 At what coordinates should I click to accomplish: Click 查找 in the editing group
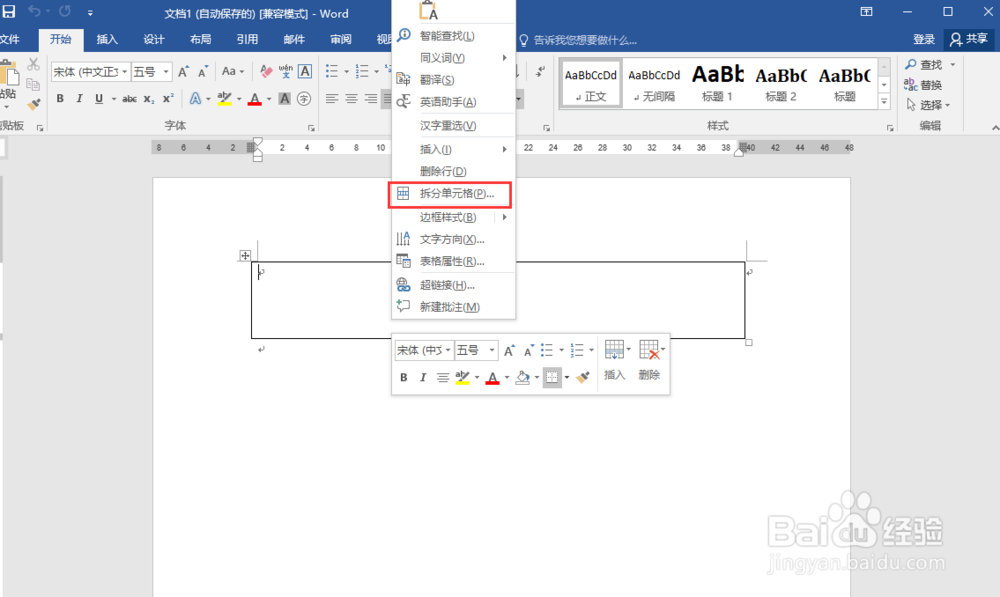pyautogui.click(x=924, y=65)
